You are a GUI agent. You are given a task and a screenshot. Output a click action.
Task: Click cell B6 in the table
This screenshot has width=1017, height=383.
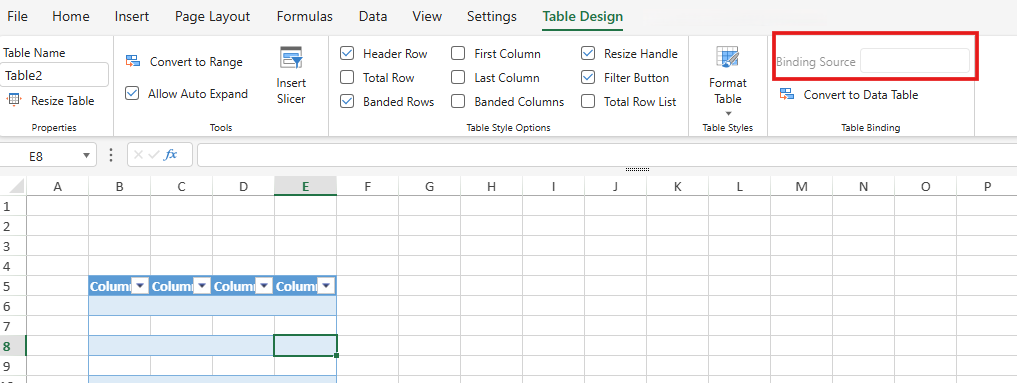pos(119,306)
